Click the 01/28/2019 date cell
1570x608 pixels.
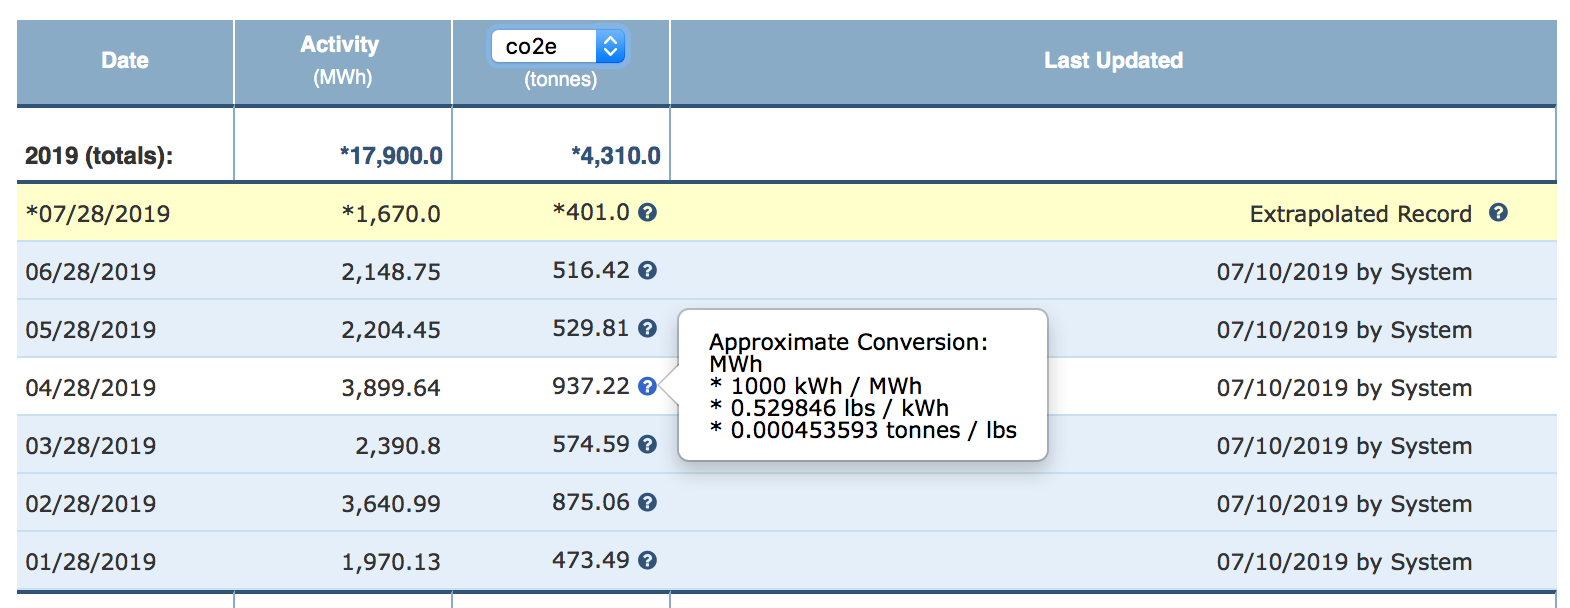91,562
